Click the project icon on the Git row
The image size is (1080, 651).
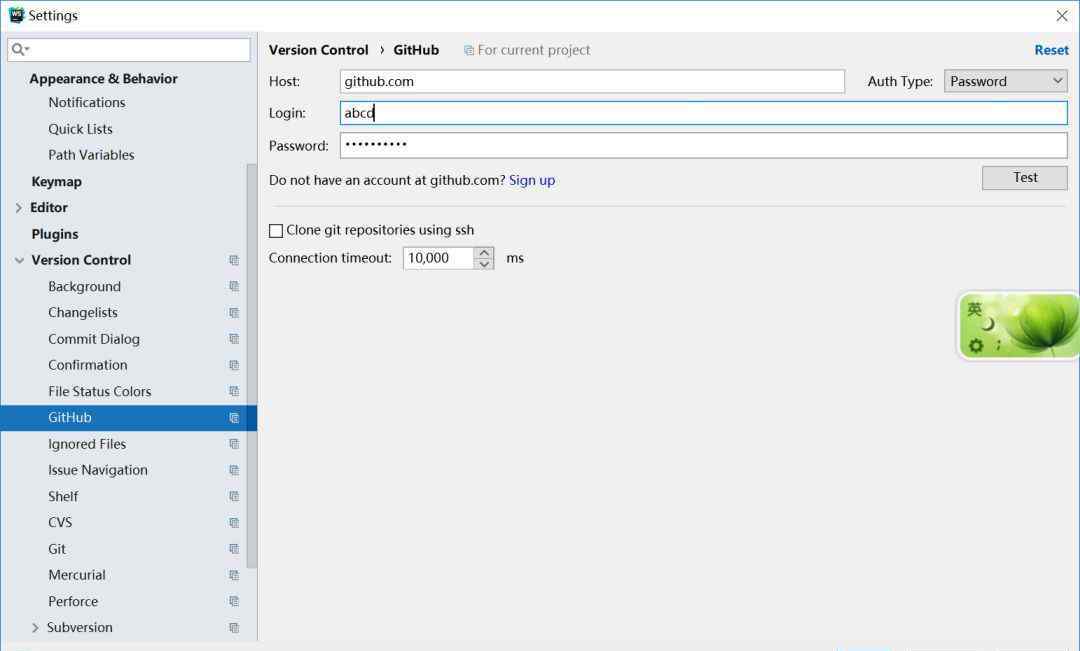click(x=234, y=549)
